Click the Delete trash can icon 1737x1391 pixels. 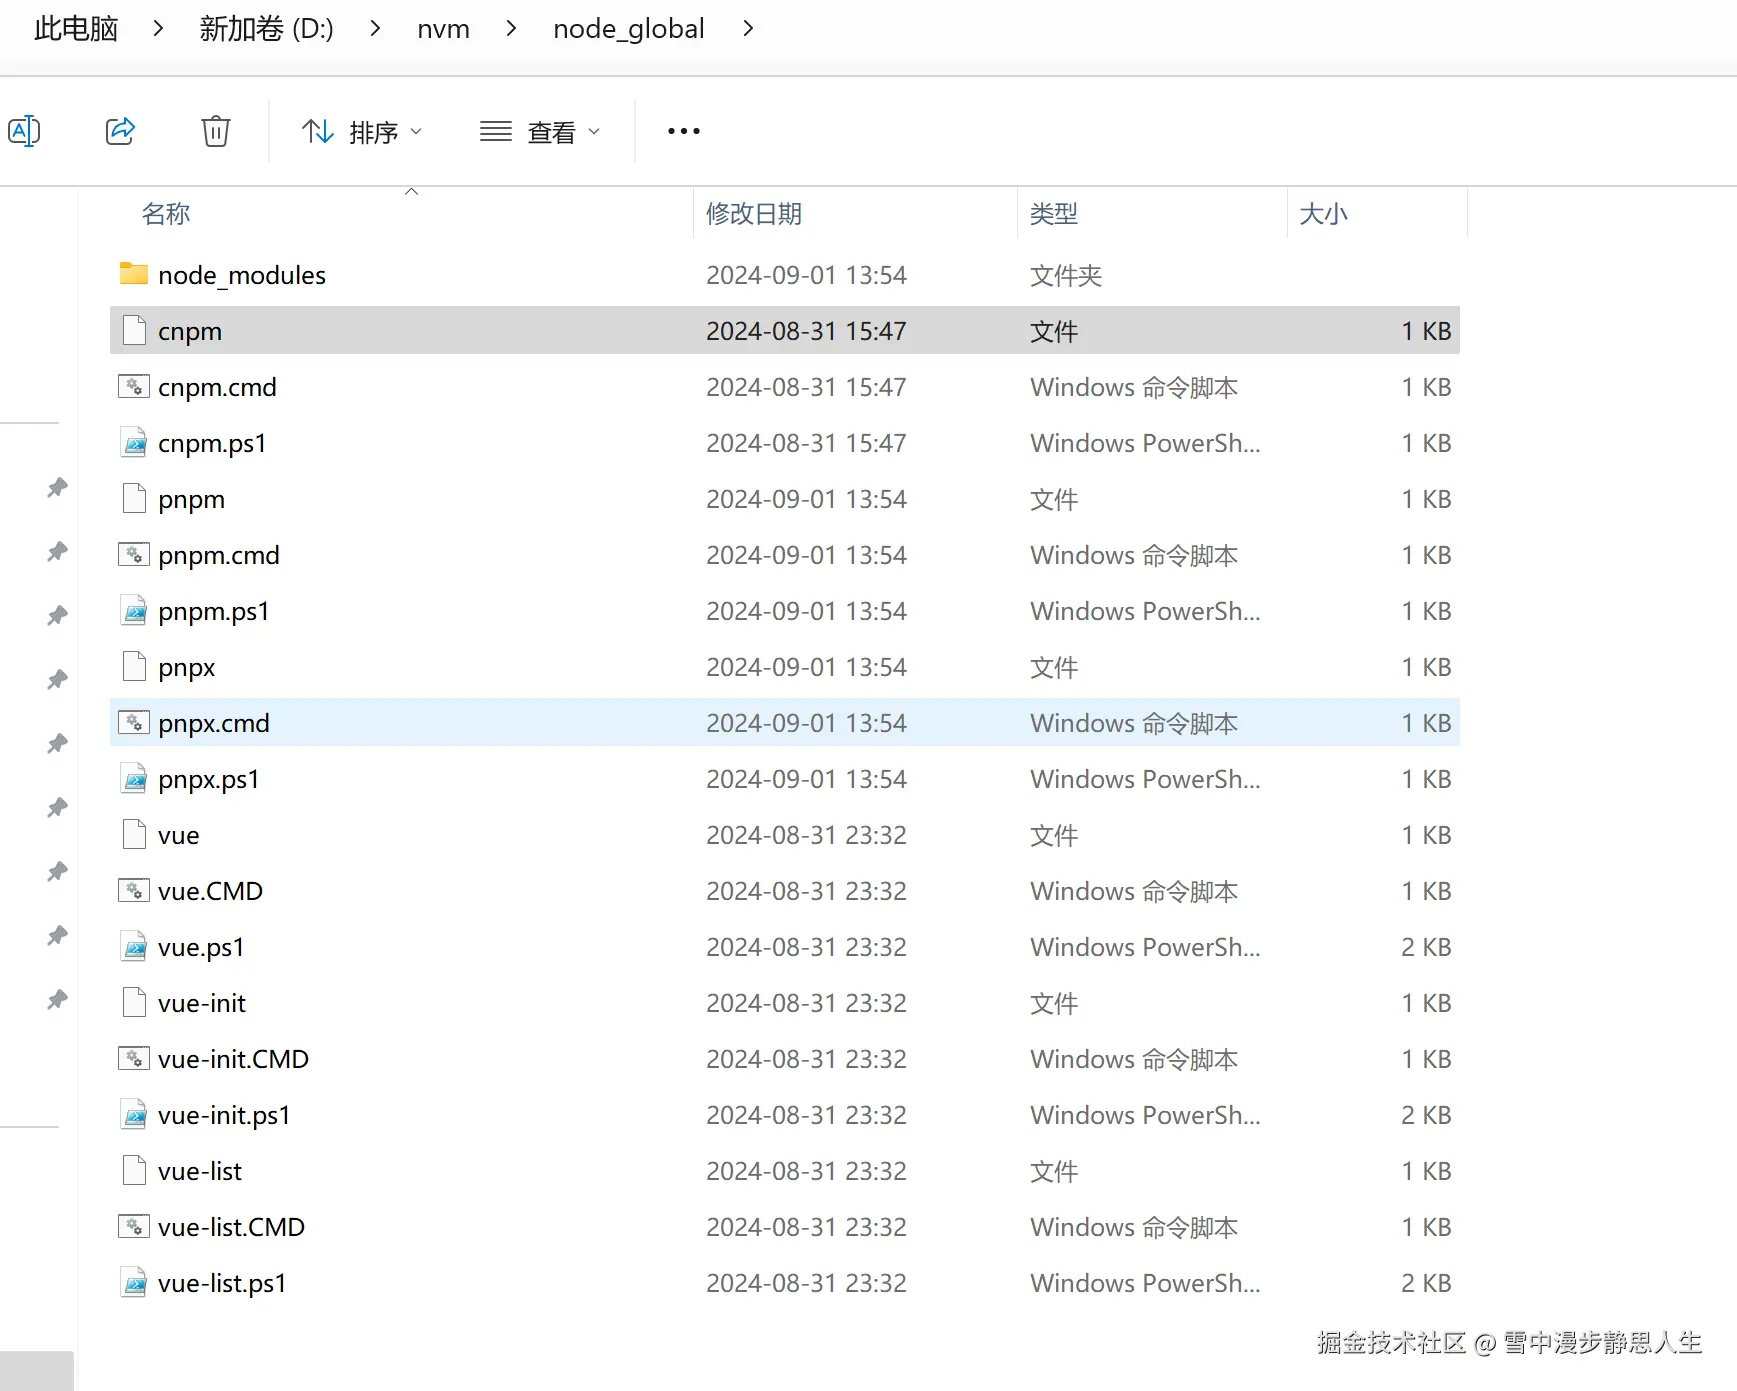(216, 131)
